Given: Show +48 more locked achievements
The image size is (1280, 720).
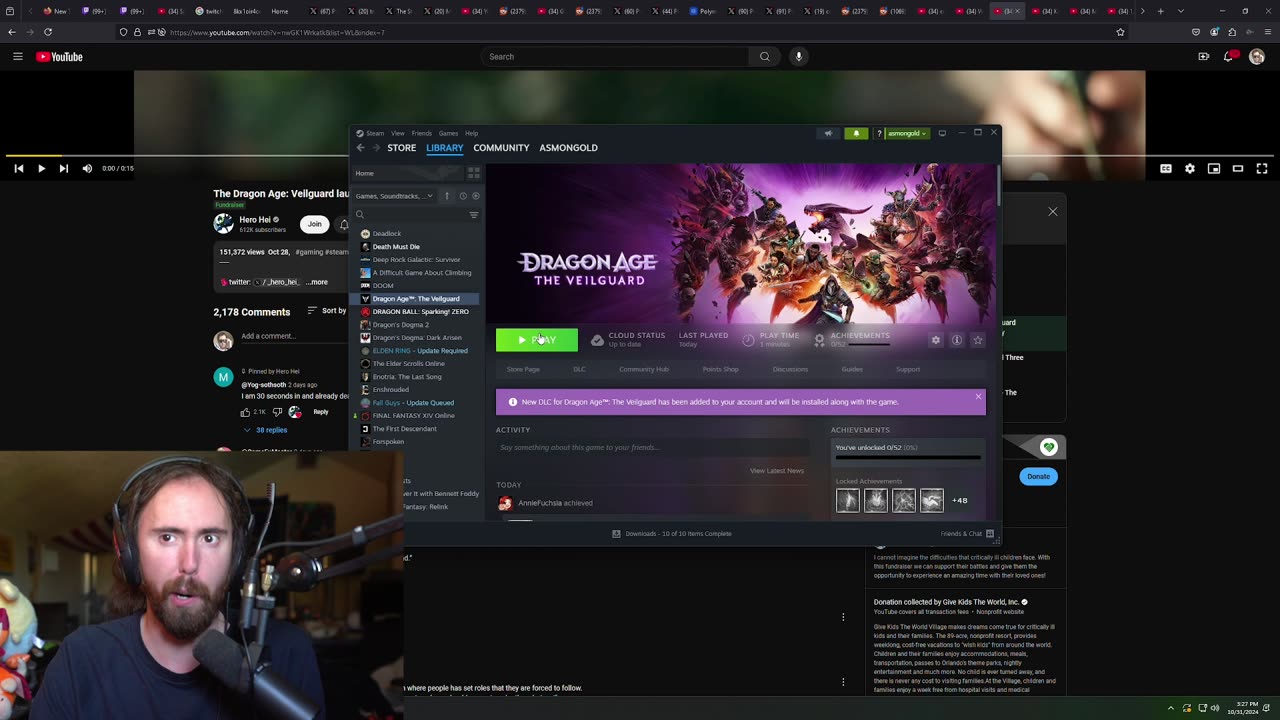Looking at the screenshot, I should click(959, 500).
